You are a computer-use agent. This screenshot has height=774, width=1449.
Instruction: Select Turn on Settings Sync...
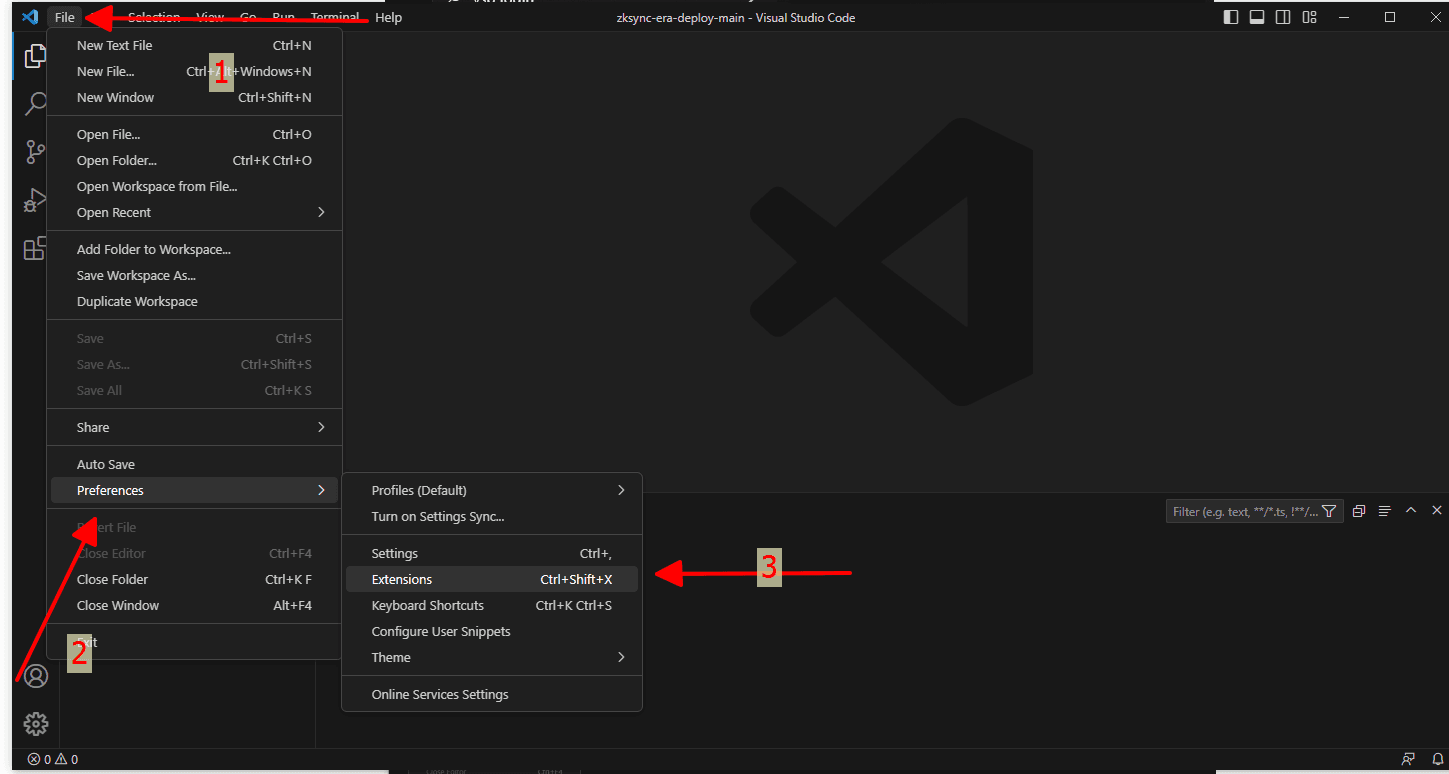492,516
